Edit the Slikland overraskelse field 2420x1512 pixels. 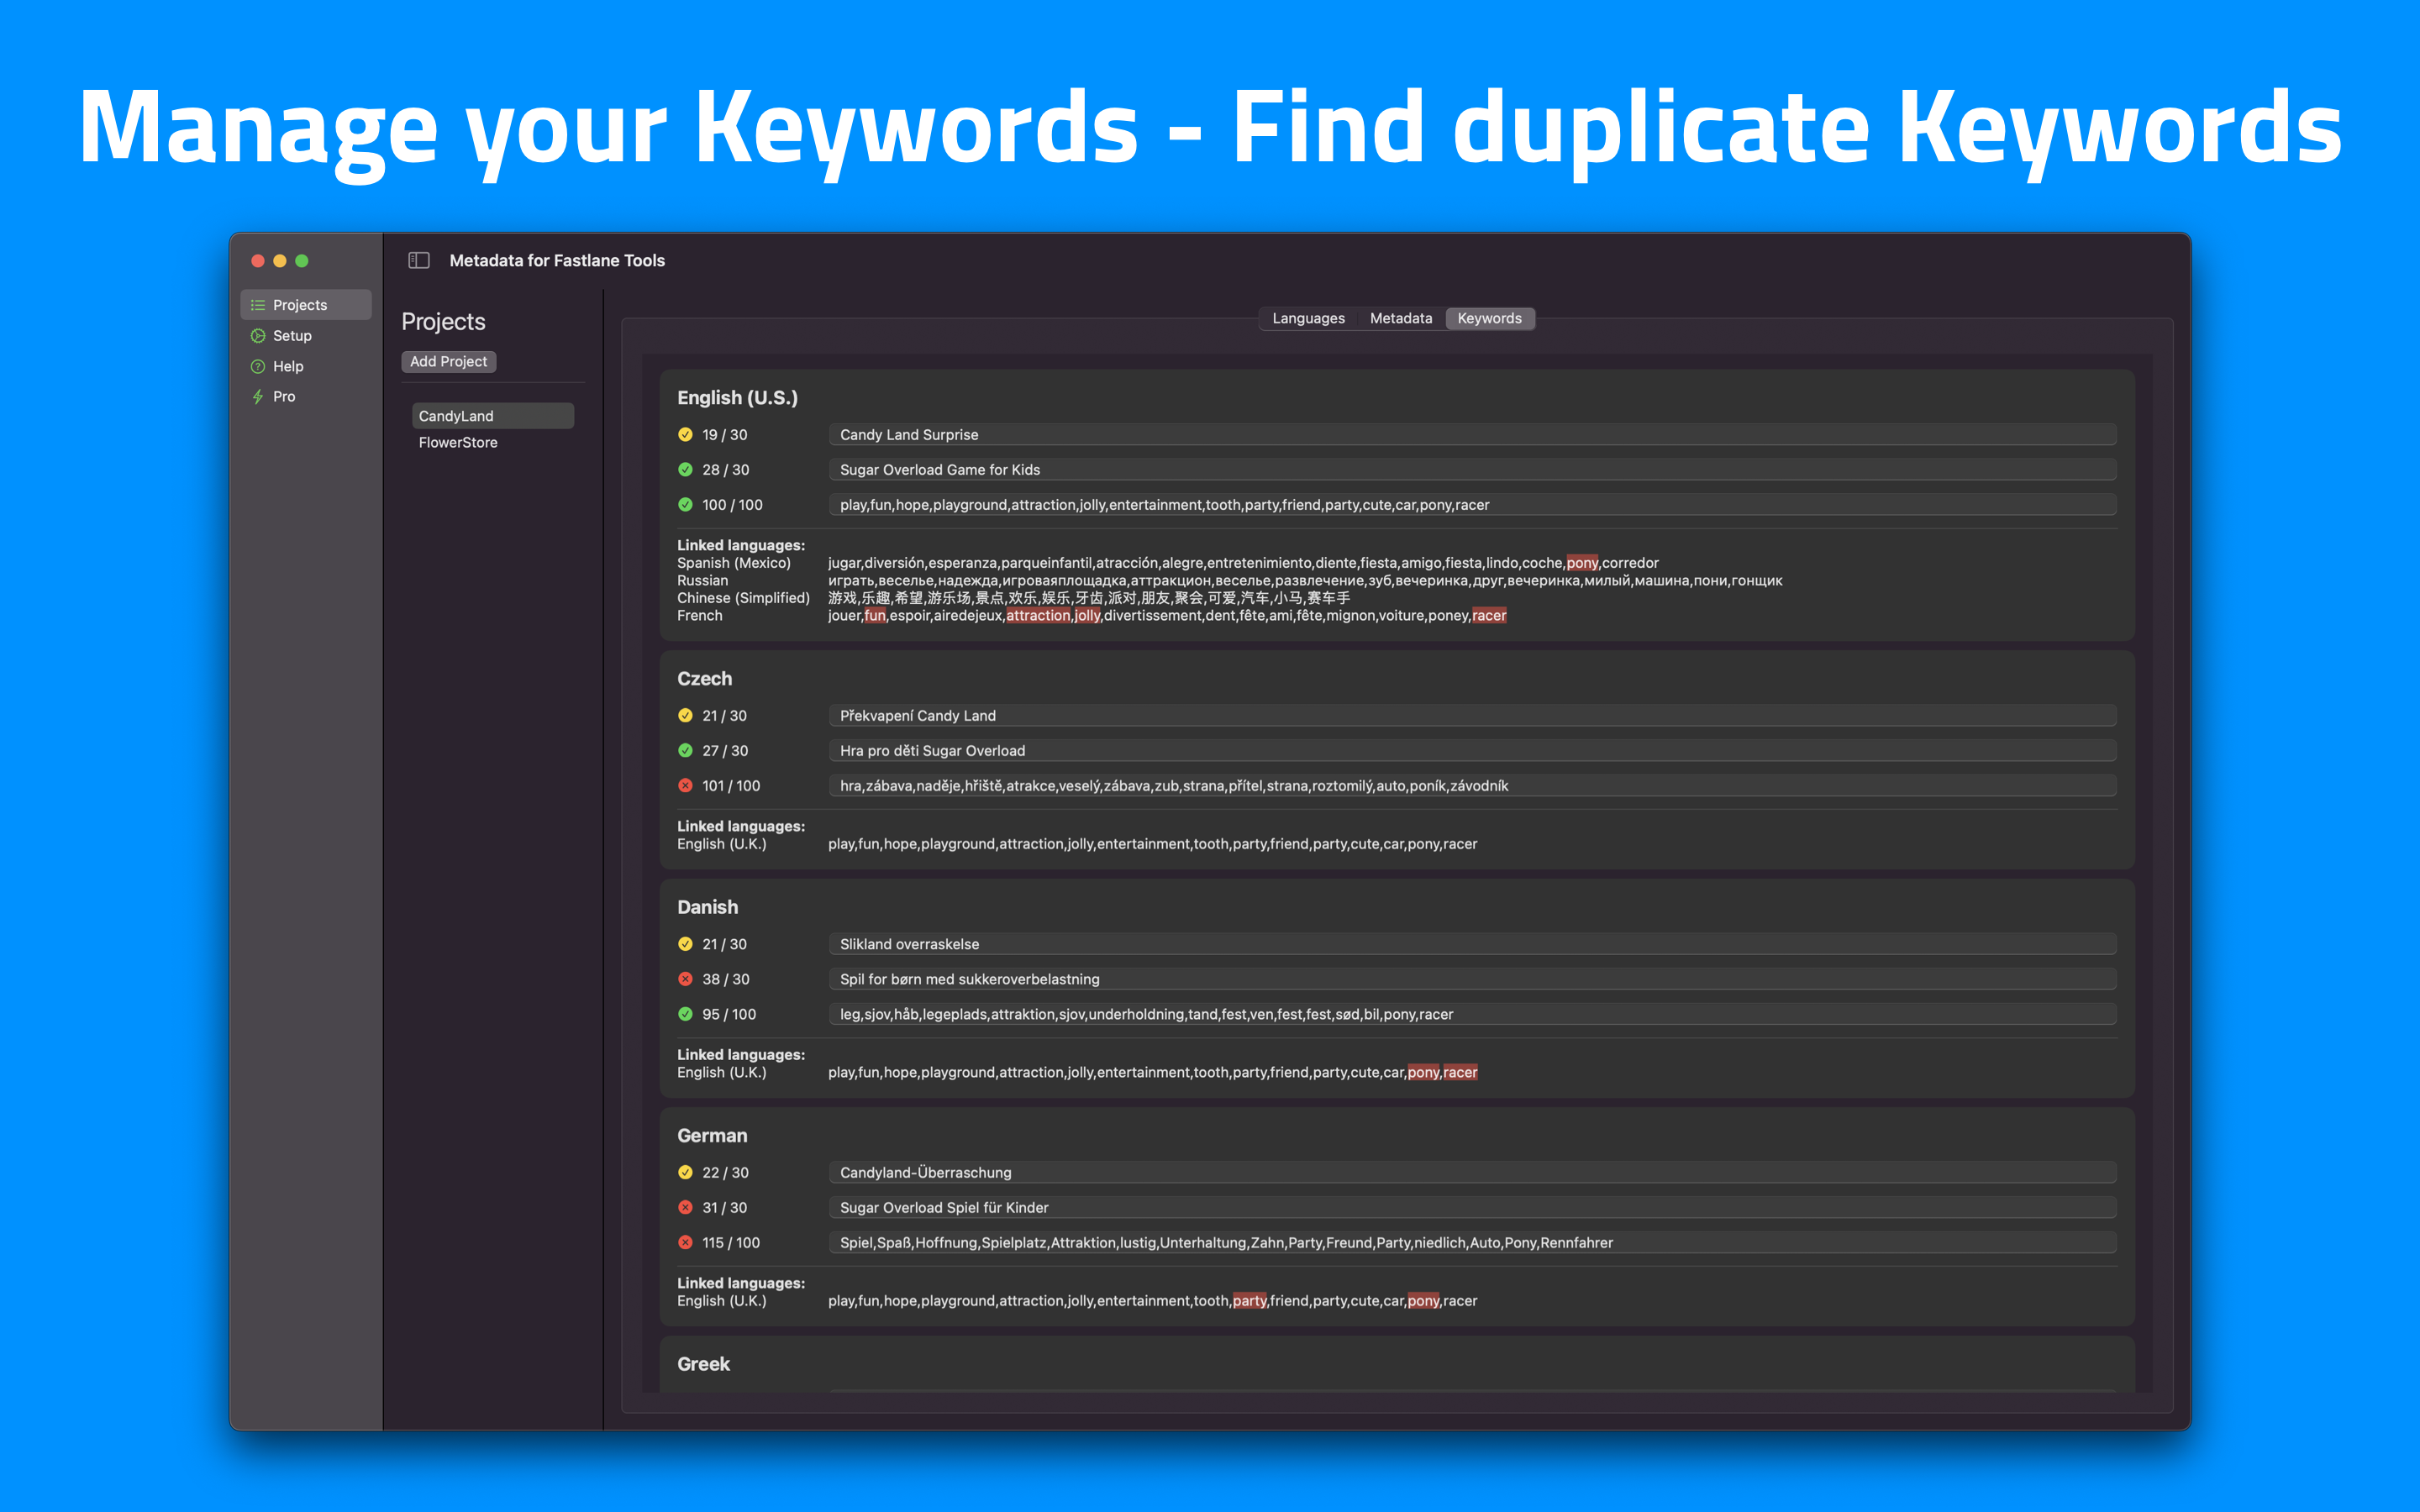coord(1472,944)
